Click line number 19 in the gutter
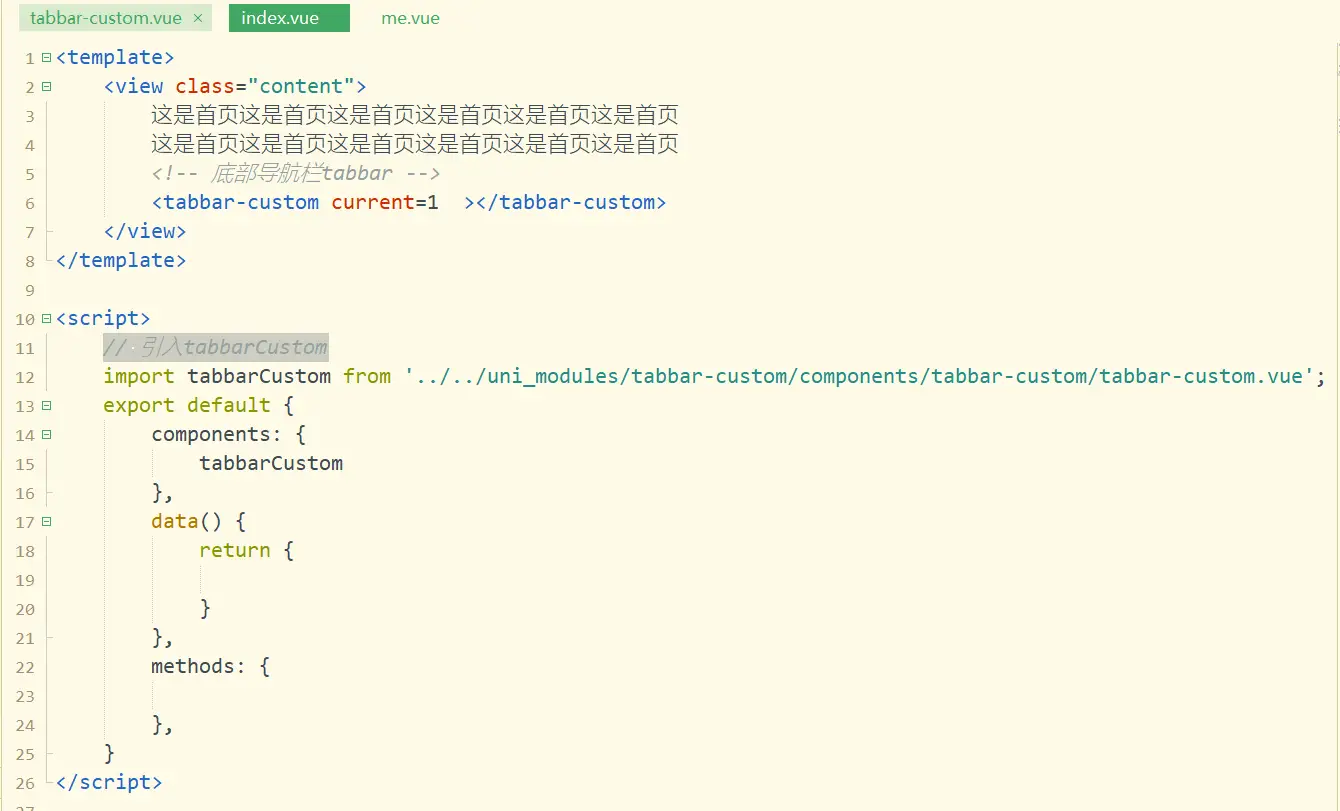The height and width of the screenshot is (811, 1340). (25, 580)
